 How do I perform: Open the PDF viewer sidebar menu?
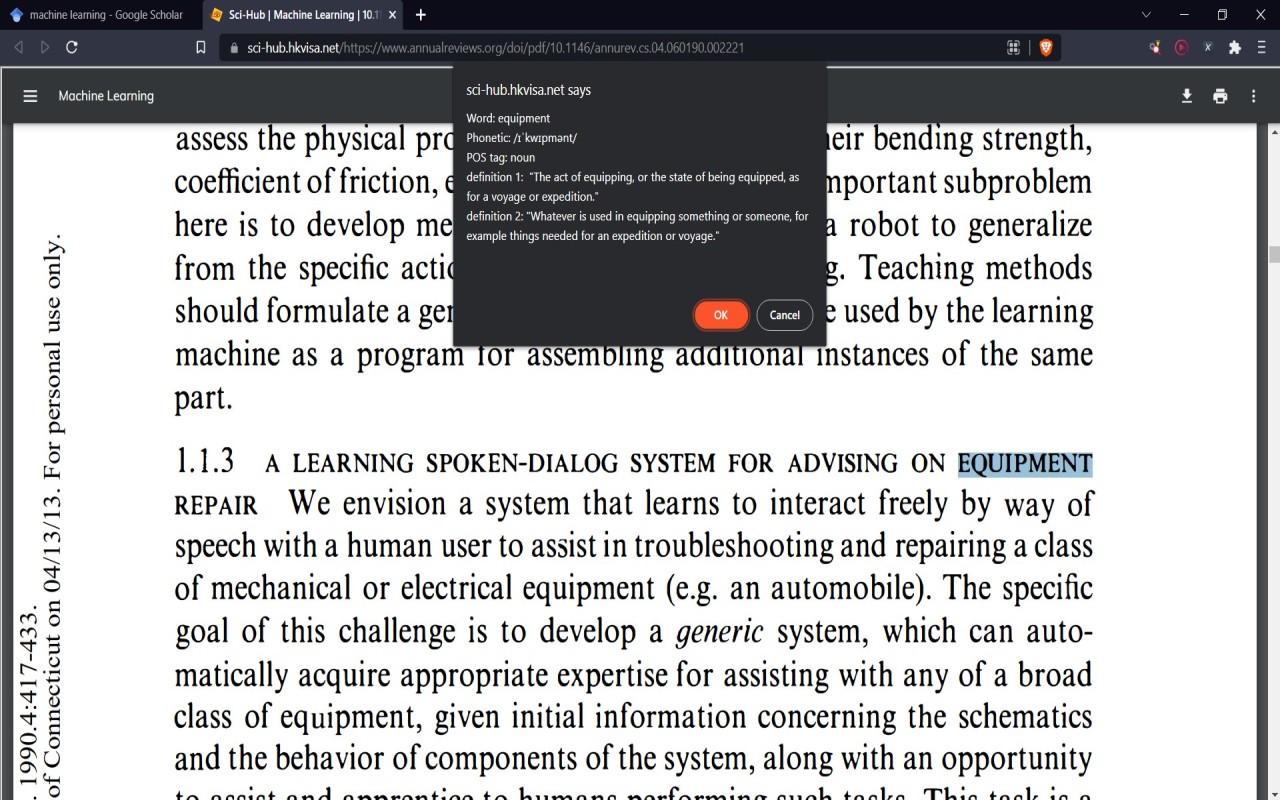click(x=30, y=95)
